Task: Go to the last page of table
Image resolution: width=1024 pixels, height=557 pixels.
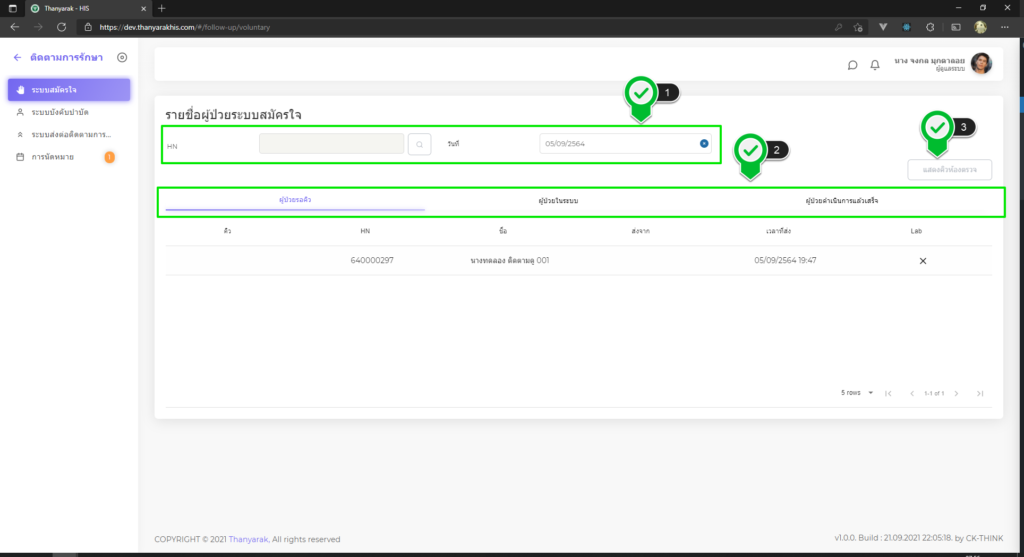Action: tap(980, 393)
